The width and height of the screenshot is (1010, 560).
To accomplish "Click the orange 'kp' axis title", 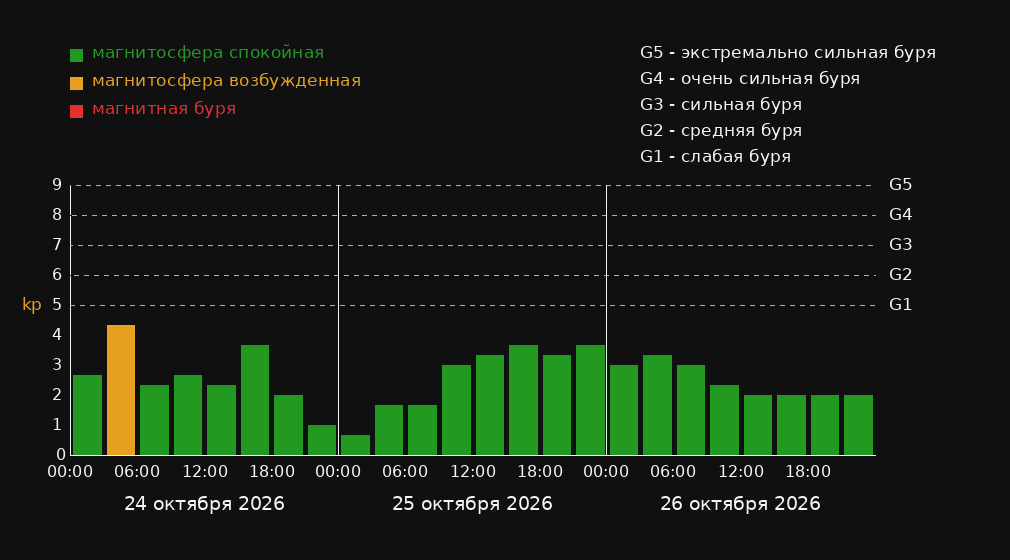I will (32, 305).
